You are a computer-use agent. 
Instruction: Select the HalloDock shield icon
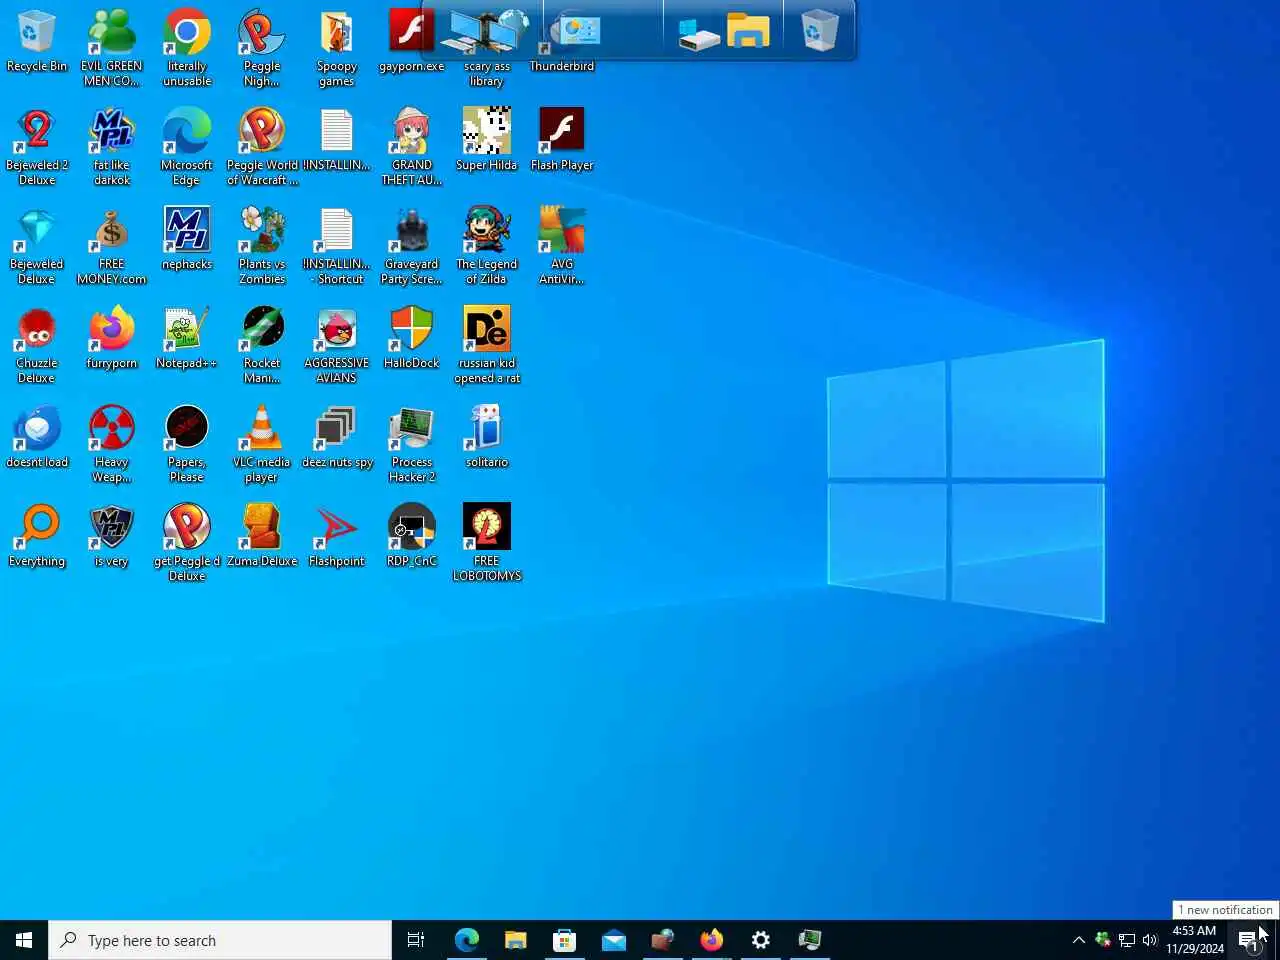pyautogui.click(x=412, y=338)
